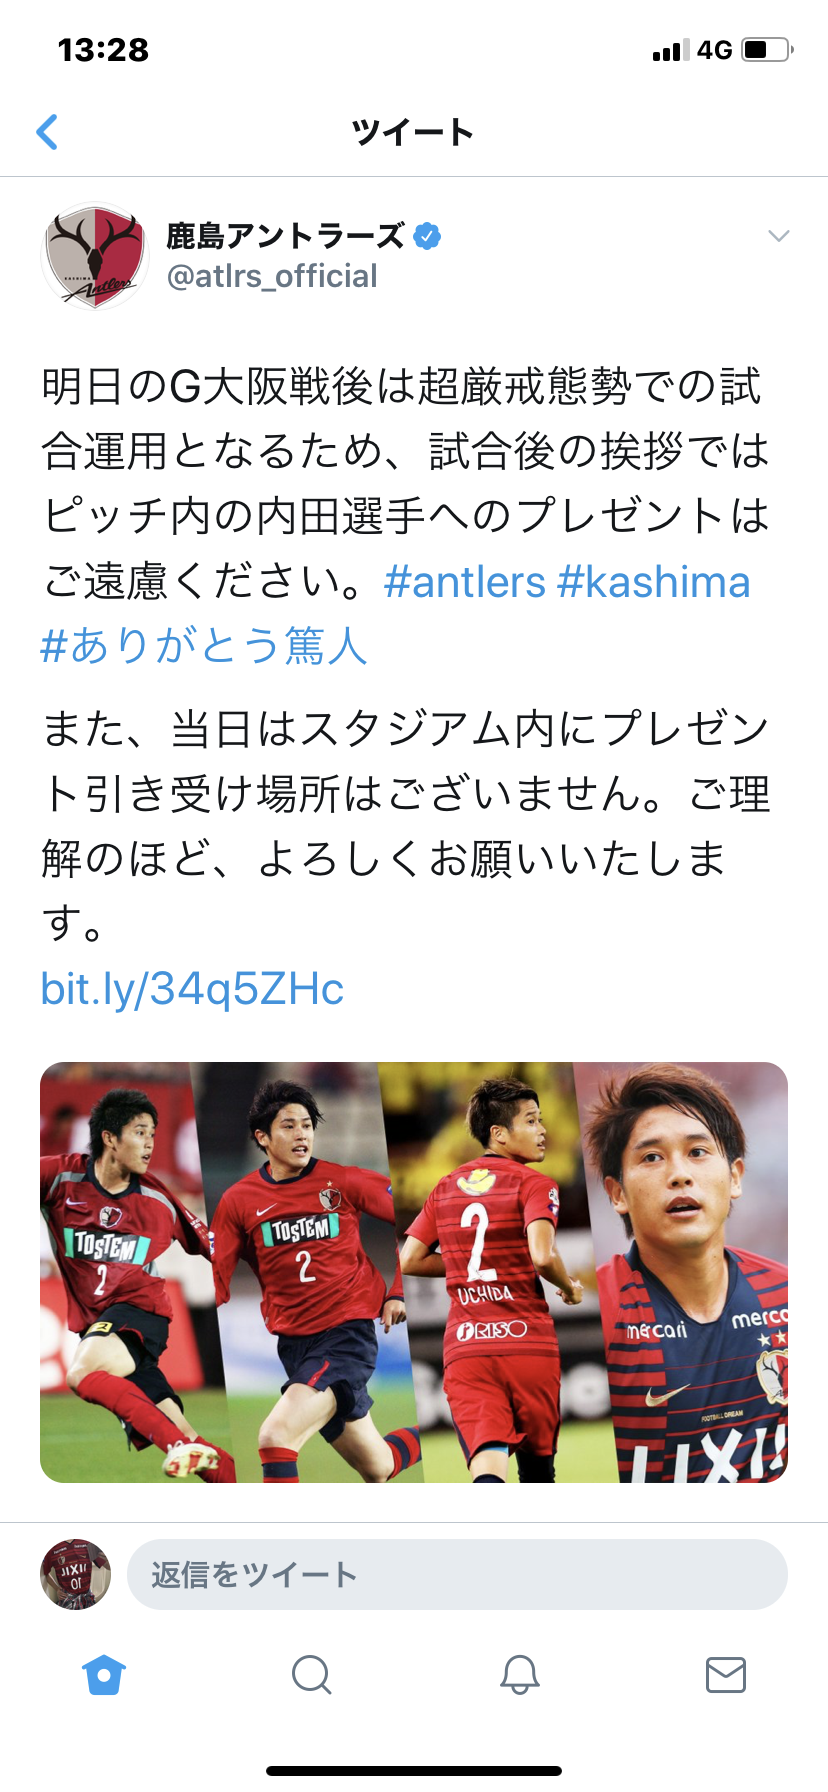This screenshot has height=1792, width=828.
Task: Tap the blue back arrow
Action: coord(47,131)
